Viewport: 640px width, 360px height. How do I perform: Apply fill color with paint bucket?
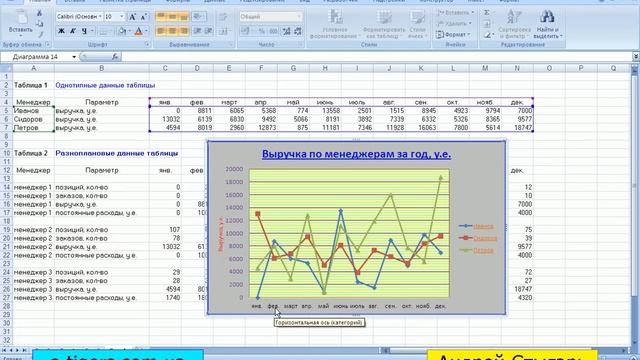point(121,31)
